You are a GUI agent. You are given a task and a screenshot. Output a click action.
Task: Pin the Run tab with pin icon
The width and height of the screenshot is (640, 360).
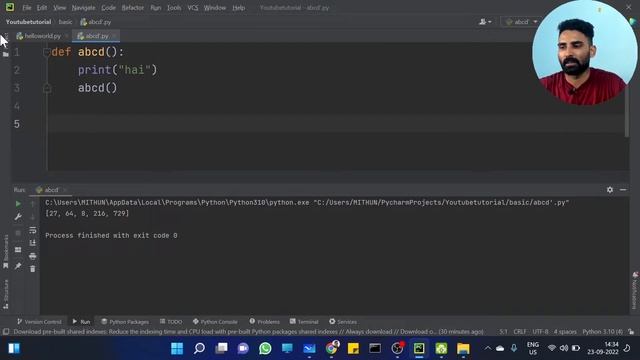coord(18,266)
